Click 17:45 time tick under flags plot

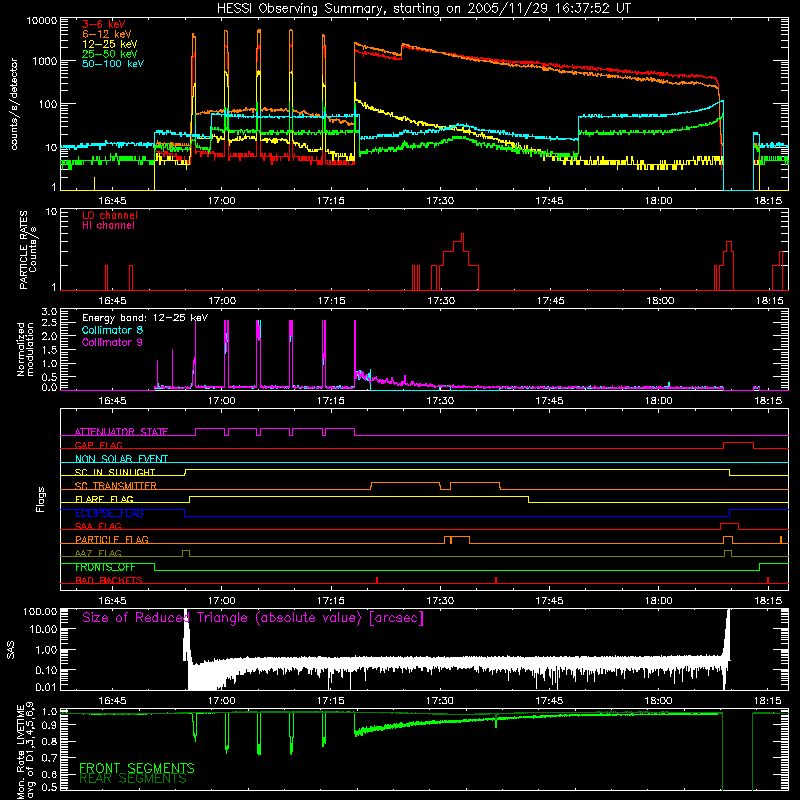pos(549,601)
